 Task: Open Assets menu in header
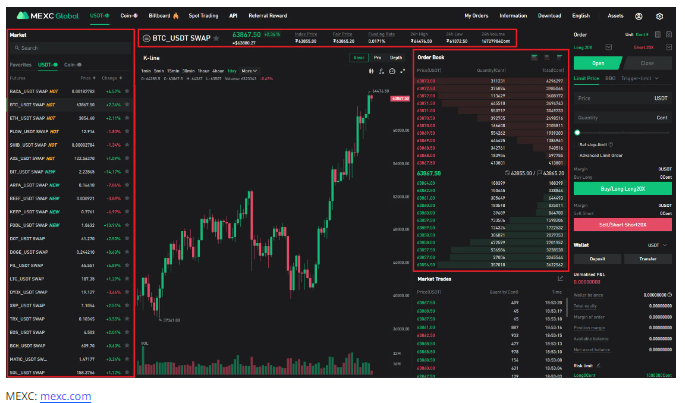(616, 16)
